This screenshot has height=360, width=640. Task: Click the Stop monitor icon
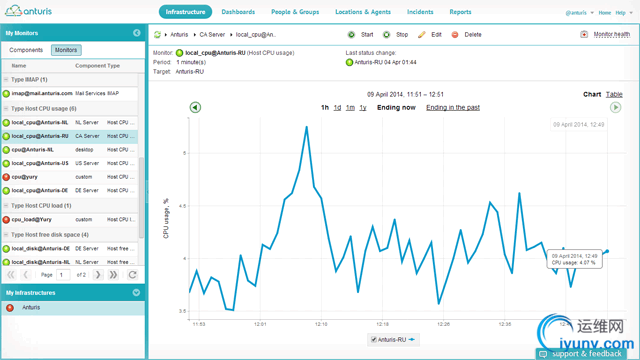tap(386, 35)
